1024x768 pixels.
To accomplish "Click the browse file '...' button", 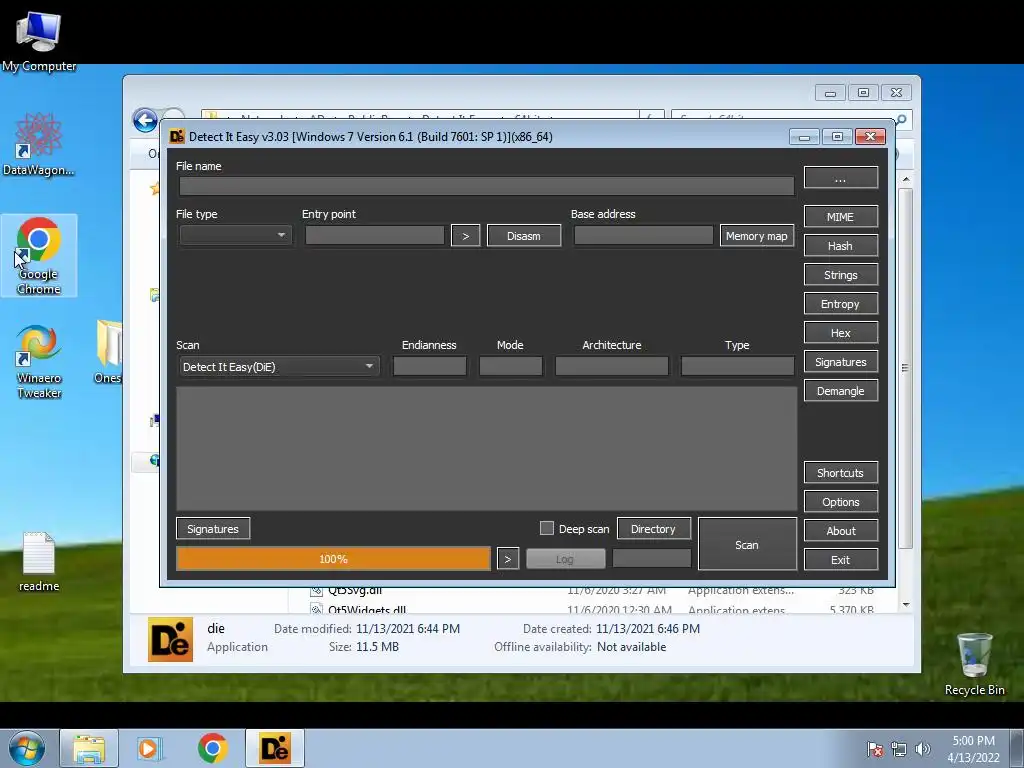I will pyautogui.click(x=840, y=178).
